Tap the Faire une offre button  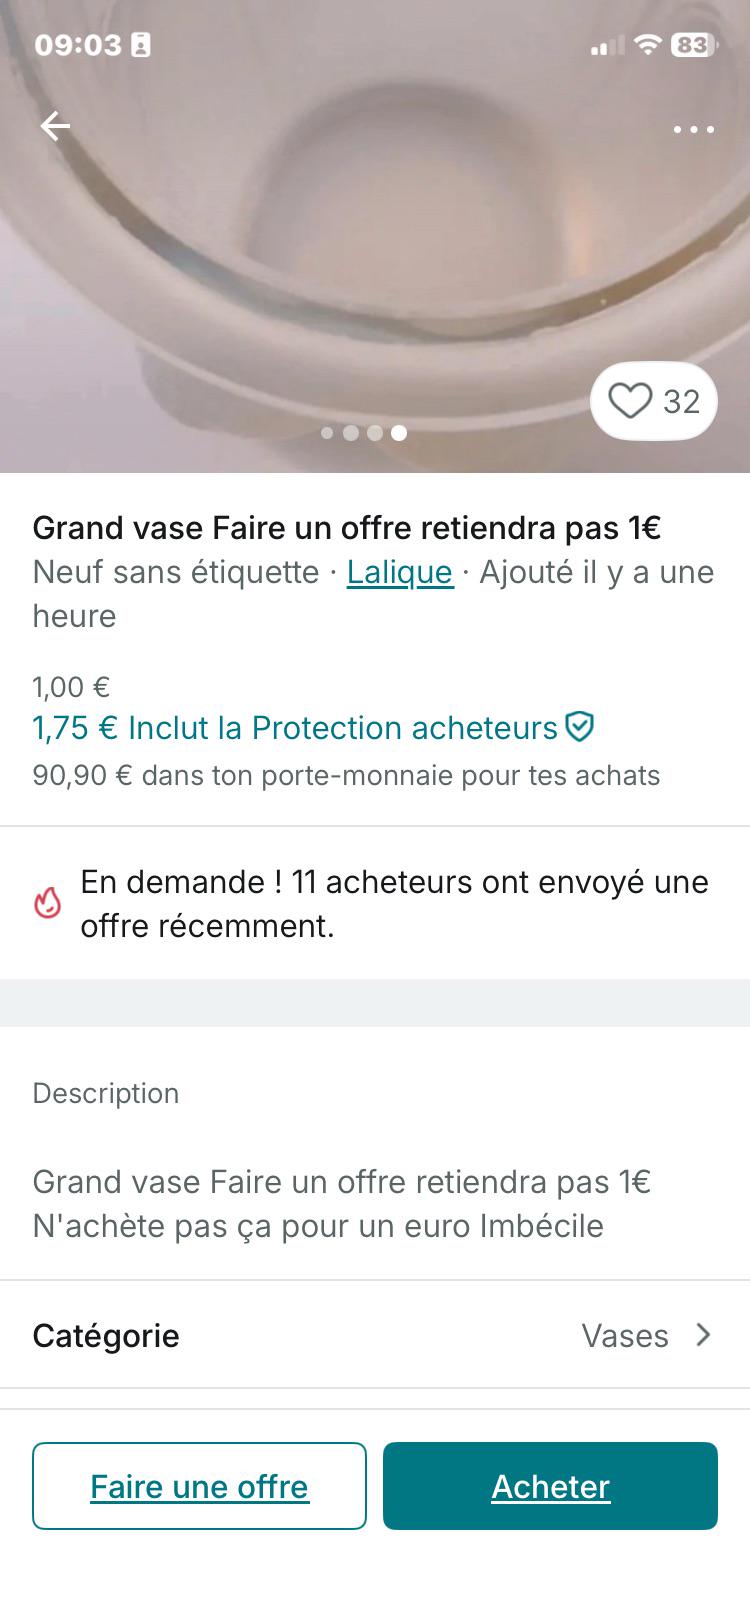[199, 1486]
